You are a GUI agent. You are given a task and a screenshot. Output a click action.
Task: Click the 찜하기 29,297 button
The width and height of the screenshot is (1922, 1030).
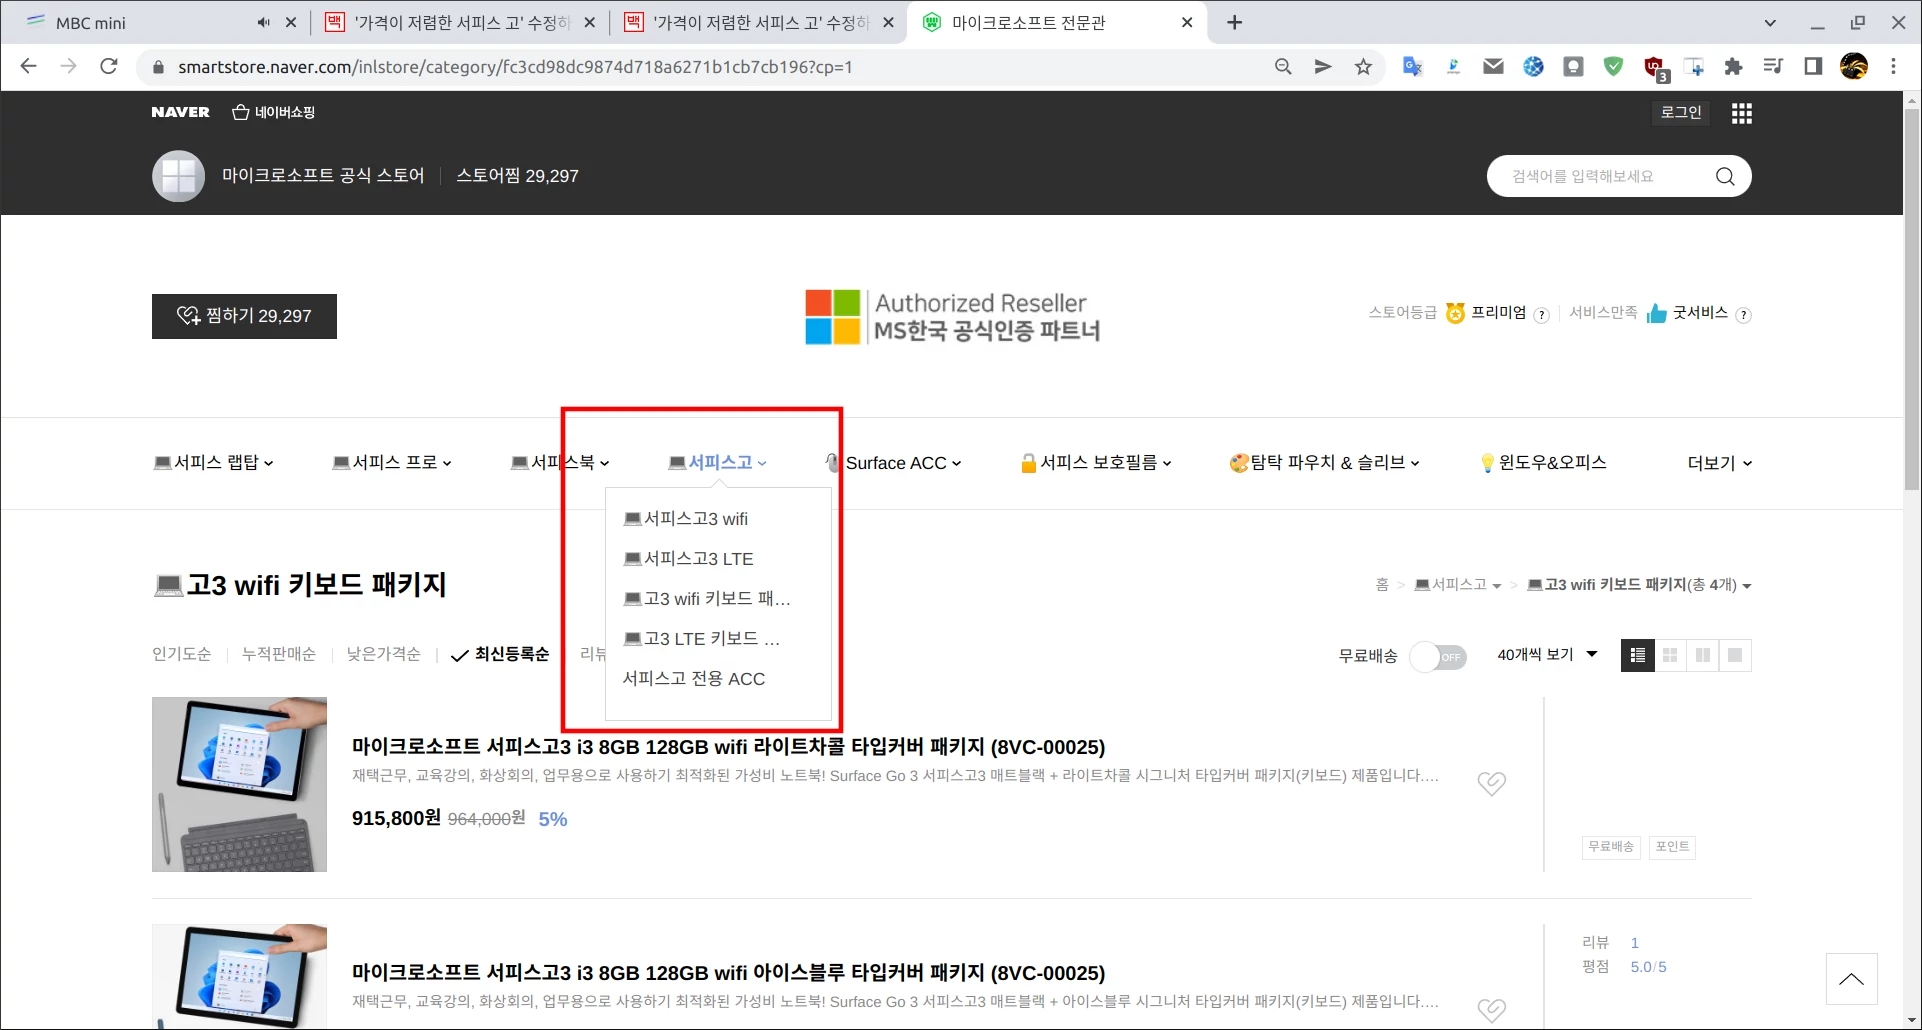tap(244, 316)
